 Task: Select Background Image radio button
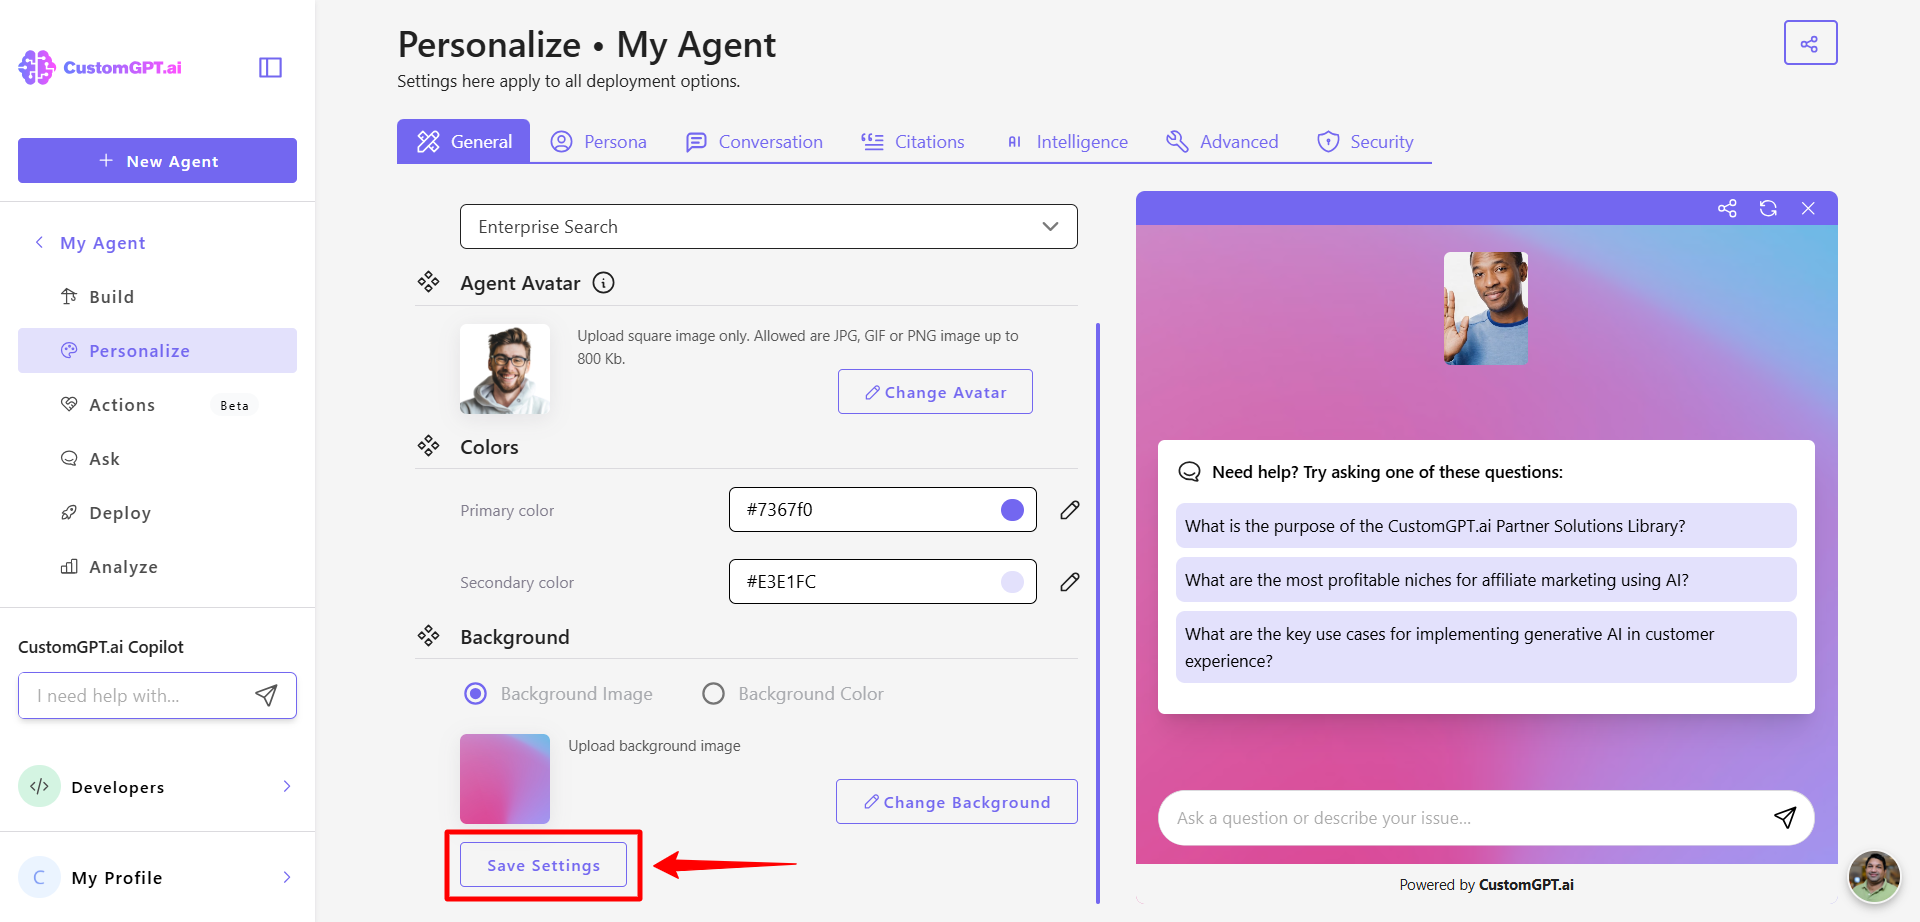[476, 693]
